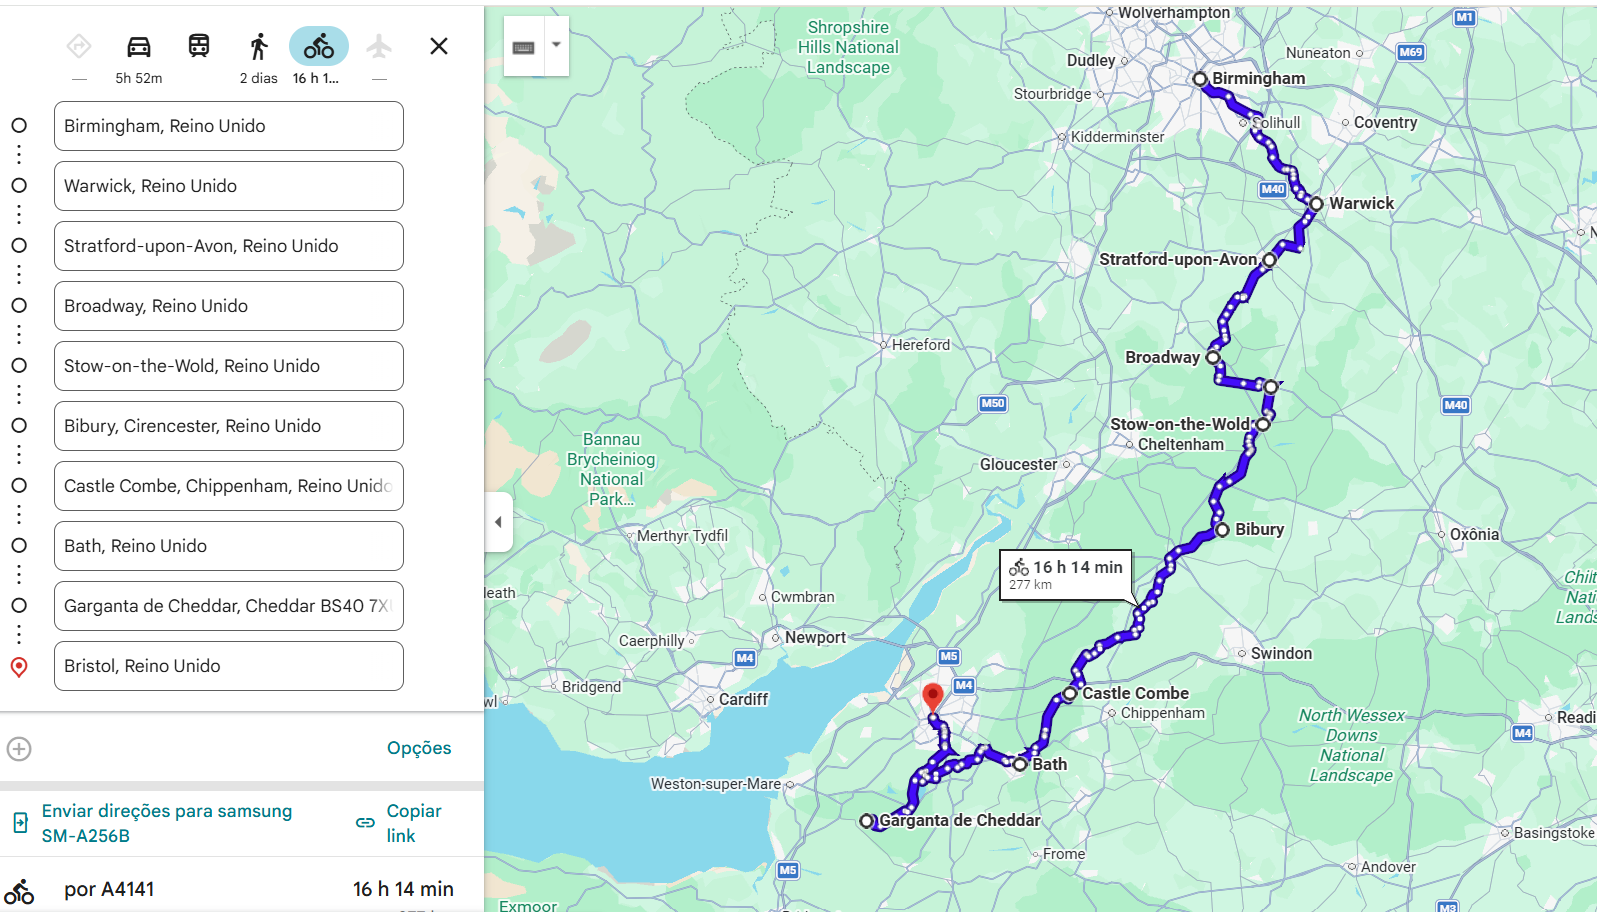
Task: Click the Broadway waypoint circle handle in list
Action: point(19,306)
